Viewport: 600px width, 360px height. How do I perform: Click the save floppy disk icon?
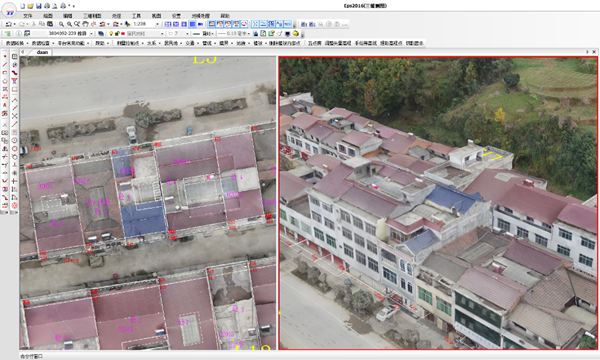pos(38,6)
